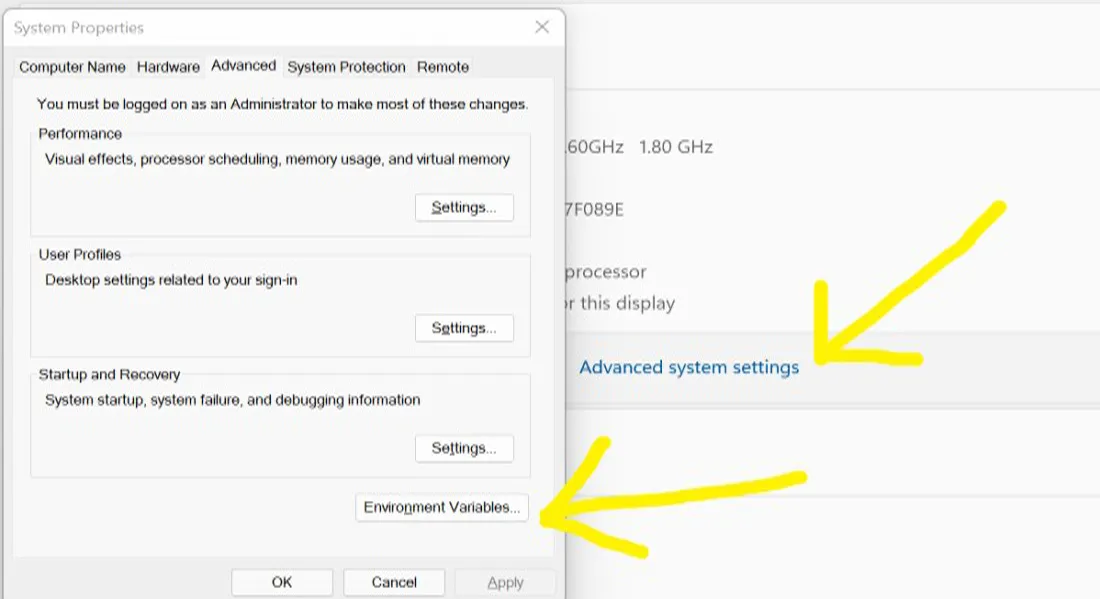Switch to the Computer Name tab
Screen dimensions: 1100x599
pyautogui.click(x=72, y=67)
